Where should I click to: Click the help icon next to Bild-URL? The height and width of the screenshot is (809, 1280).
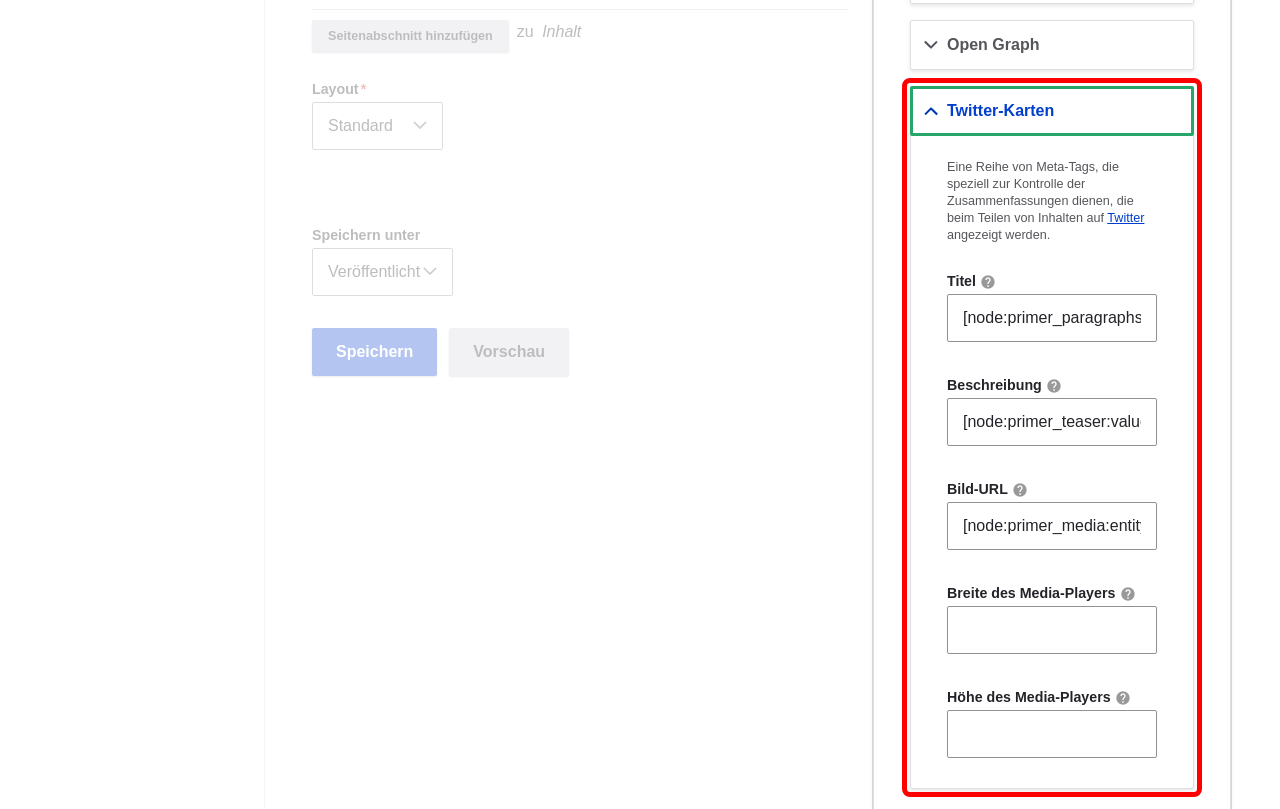click(1020, 490)
